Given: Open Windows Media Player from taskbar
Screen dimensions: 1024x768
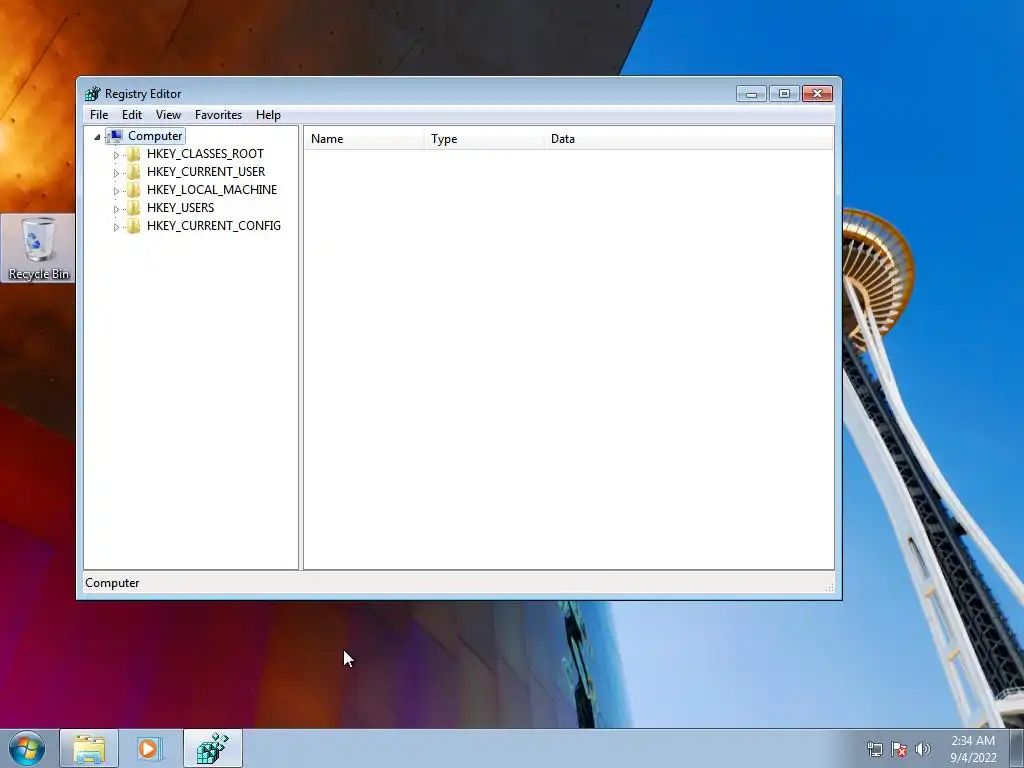Looking at the screenshot, I should (149, 748).
